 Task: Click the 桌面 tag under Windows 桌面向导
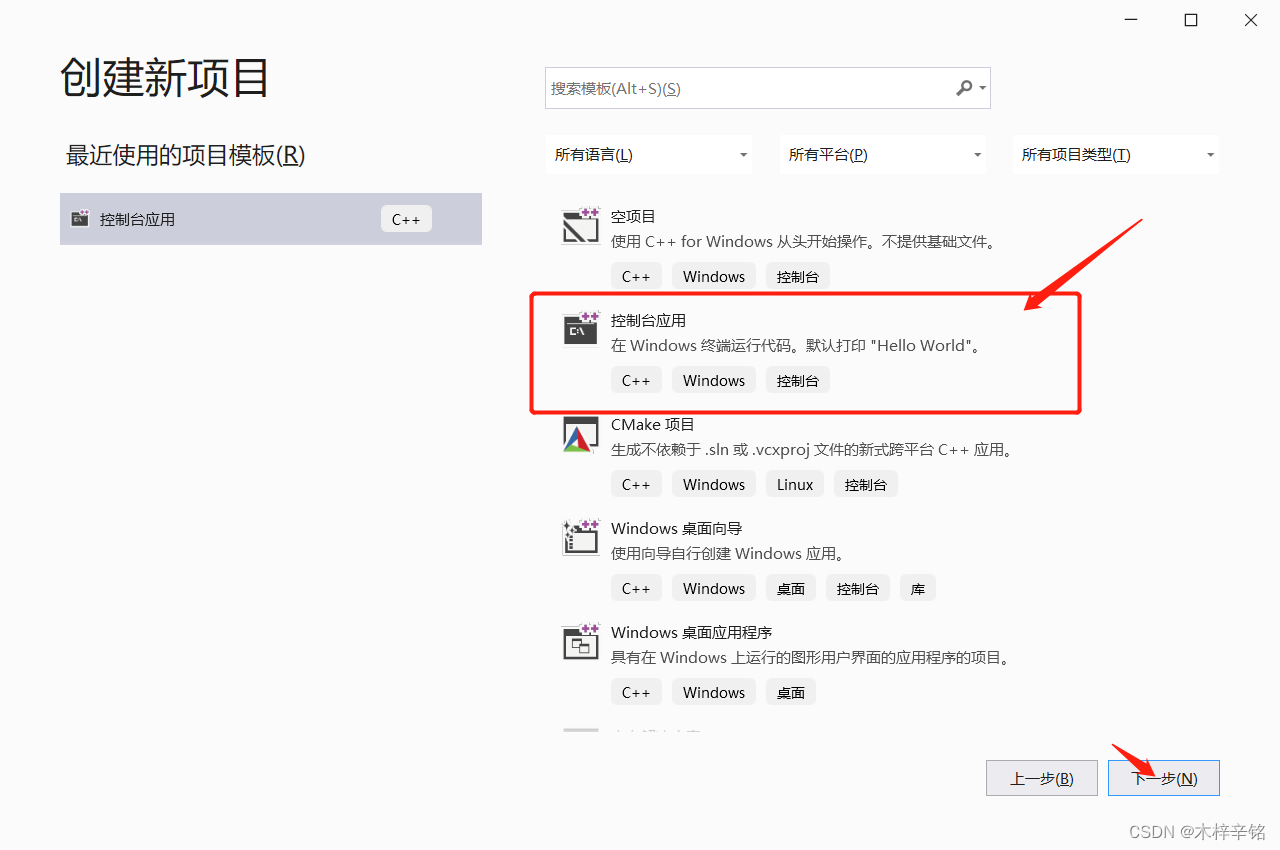pyautogui.click(x=791, y=588)
